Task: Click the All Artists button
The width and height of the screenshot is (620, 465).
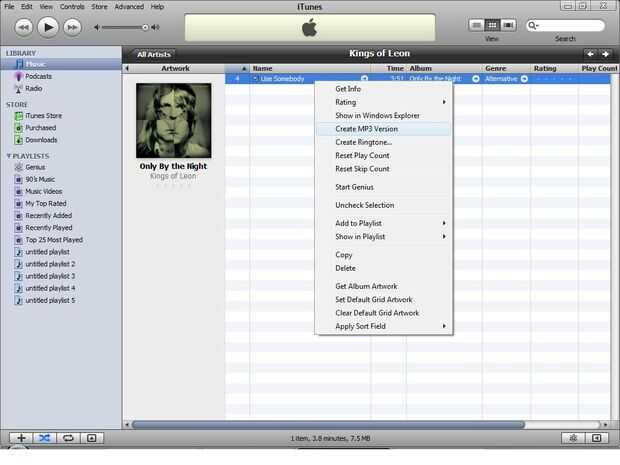Action: pyautogui.click(x=153, y=55)
